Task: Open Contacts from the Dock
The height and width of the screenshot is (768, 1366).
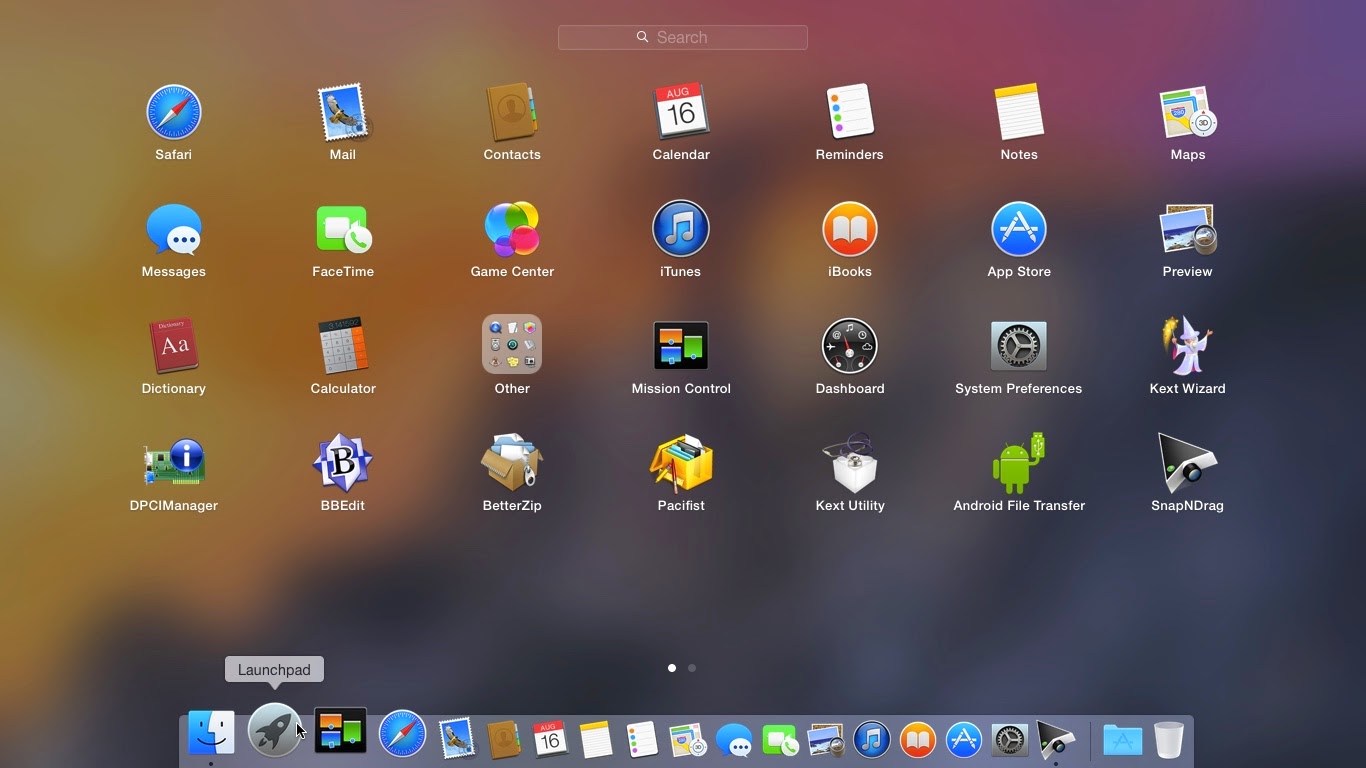Action: [504, 739]
